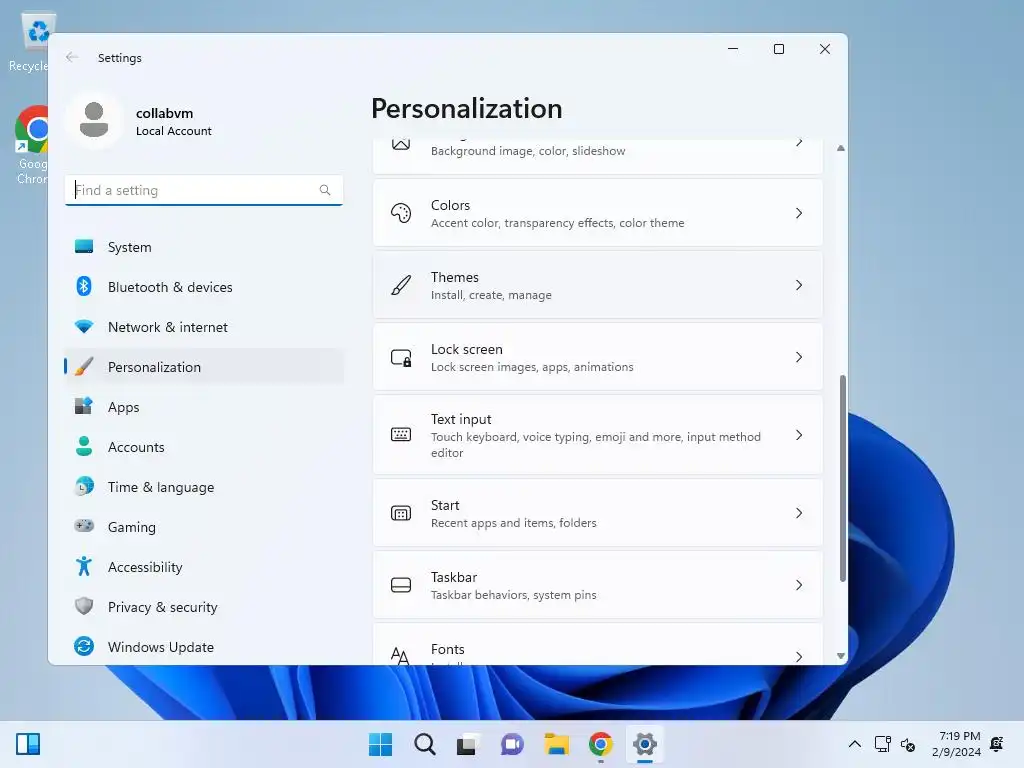The width and height of the screenshot is (1024, 768).
Task: Click Google Chrome desktop shortcut
Action: [x=31, y=145]
